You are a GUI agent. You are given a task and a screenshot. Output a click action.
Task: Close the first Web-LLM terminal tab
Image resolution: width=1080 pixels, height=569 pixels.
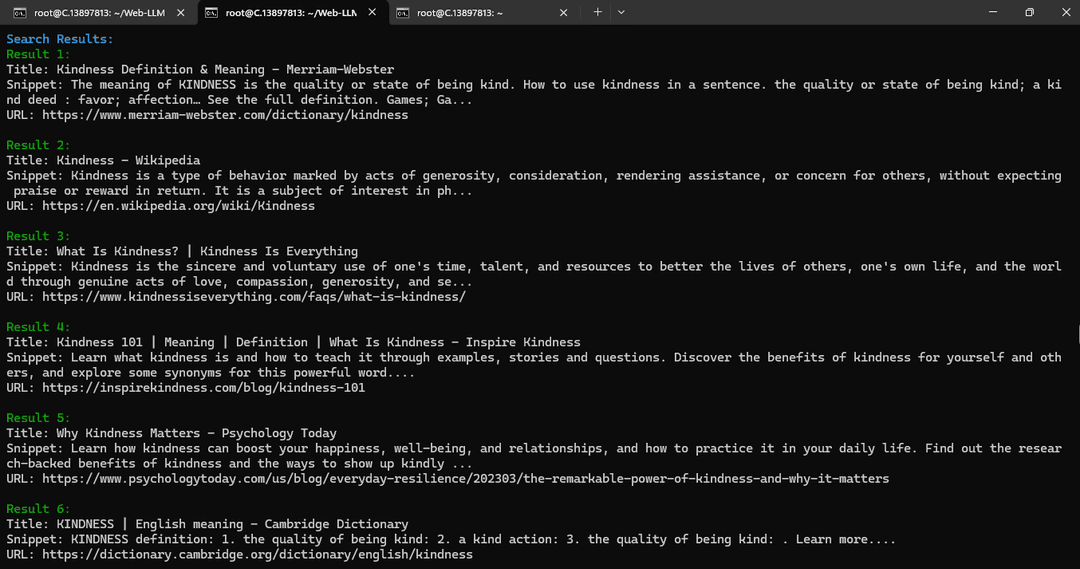tap(180, 12)
